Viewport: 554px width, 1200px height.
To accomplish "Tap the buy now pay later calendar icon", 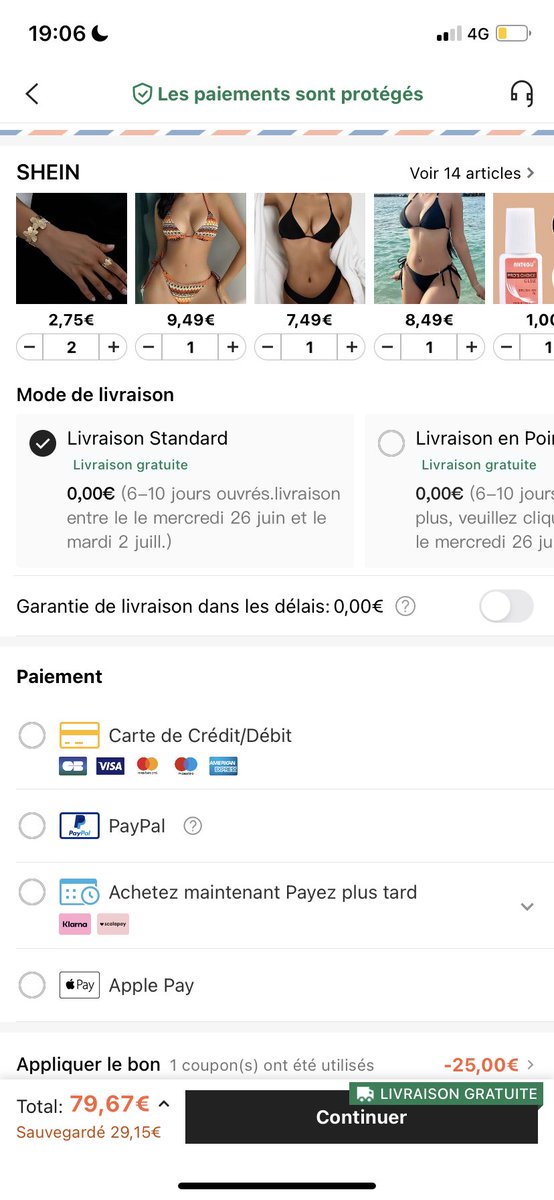I will (x=79, y=892).
